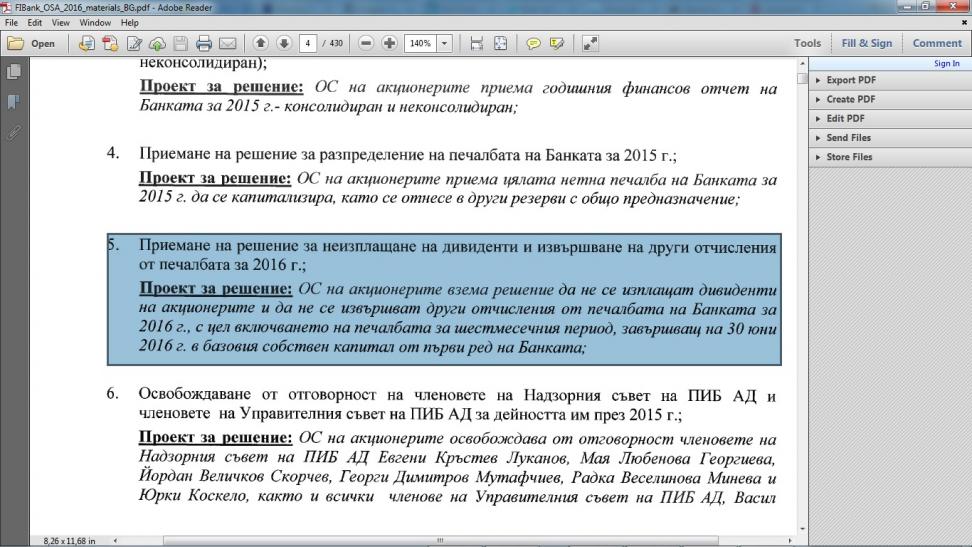Viewport: 972px width, 547px height.
Task: Open the Window menu
Action: [95, 22]
